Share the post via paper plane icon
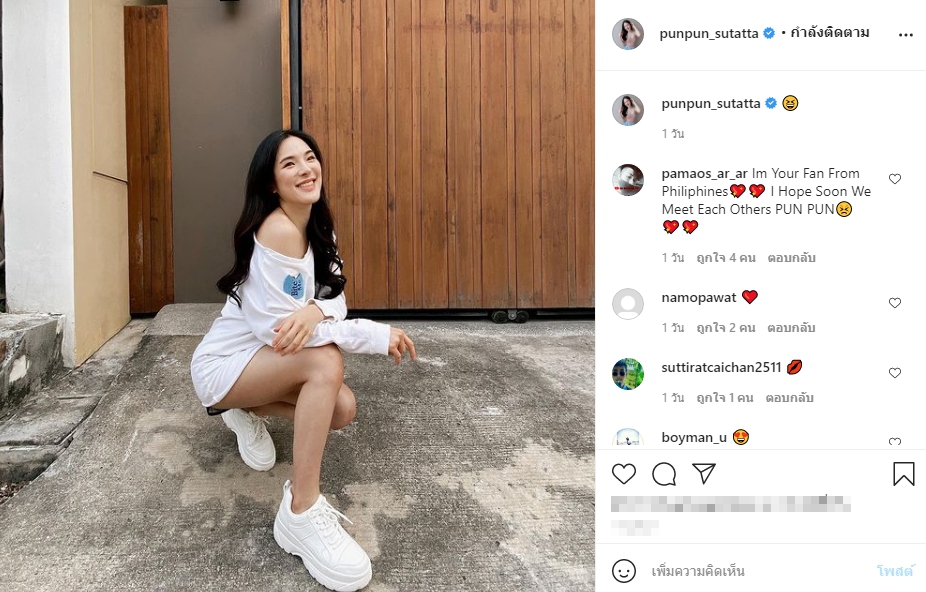The image size is (926, 592). (704, 474)
